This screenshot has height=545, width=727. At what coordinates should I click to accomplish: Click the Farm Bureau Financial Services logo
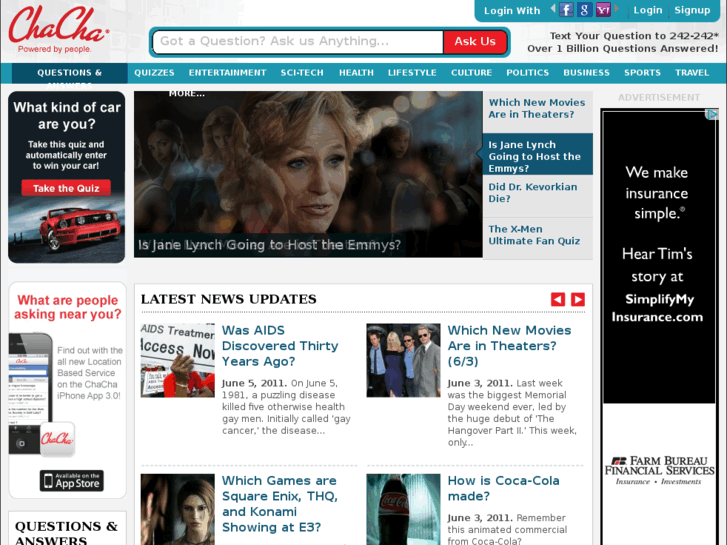[x=659, y=470]
